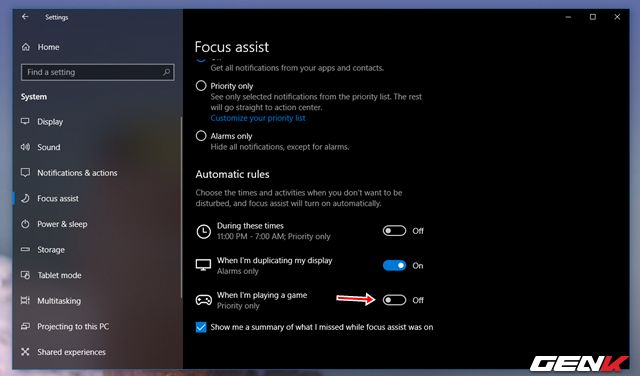This screenshot has height=376, width=640.
Task: Click the Tablet mode icon
Action: [25, 275]
